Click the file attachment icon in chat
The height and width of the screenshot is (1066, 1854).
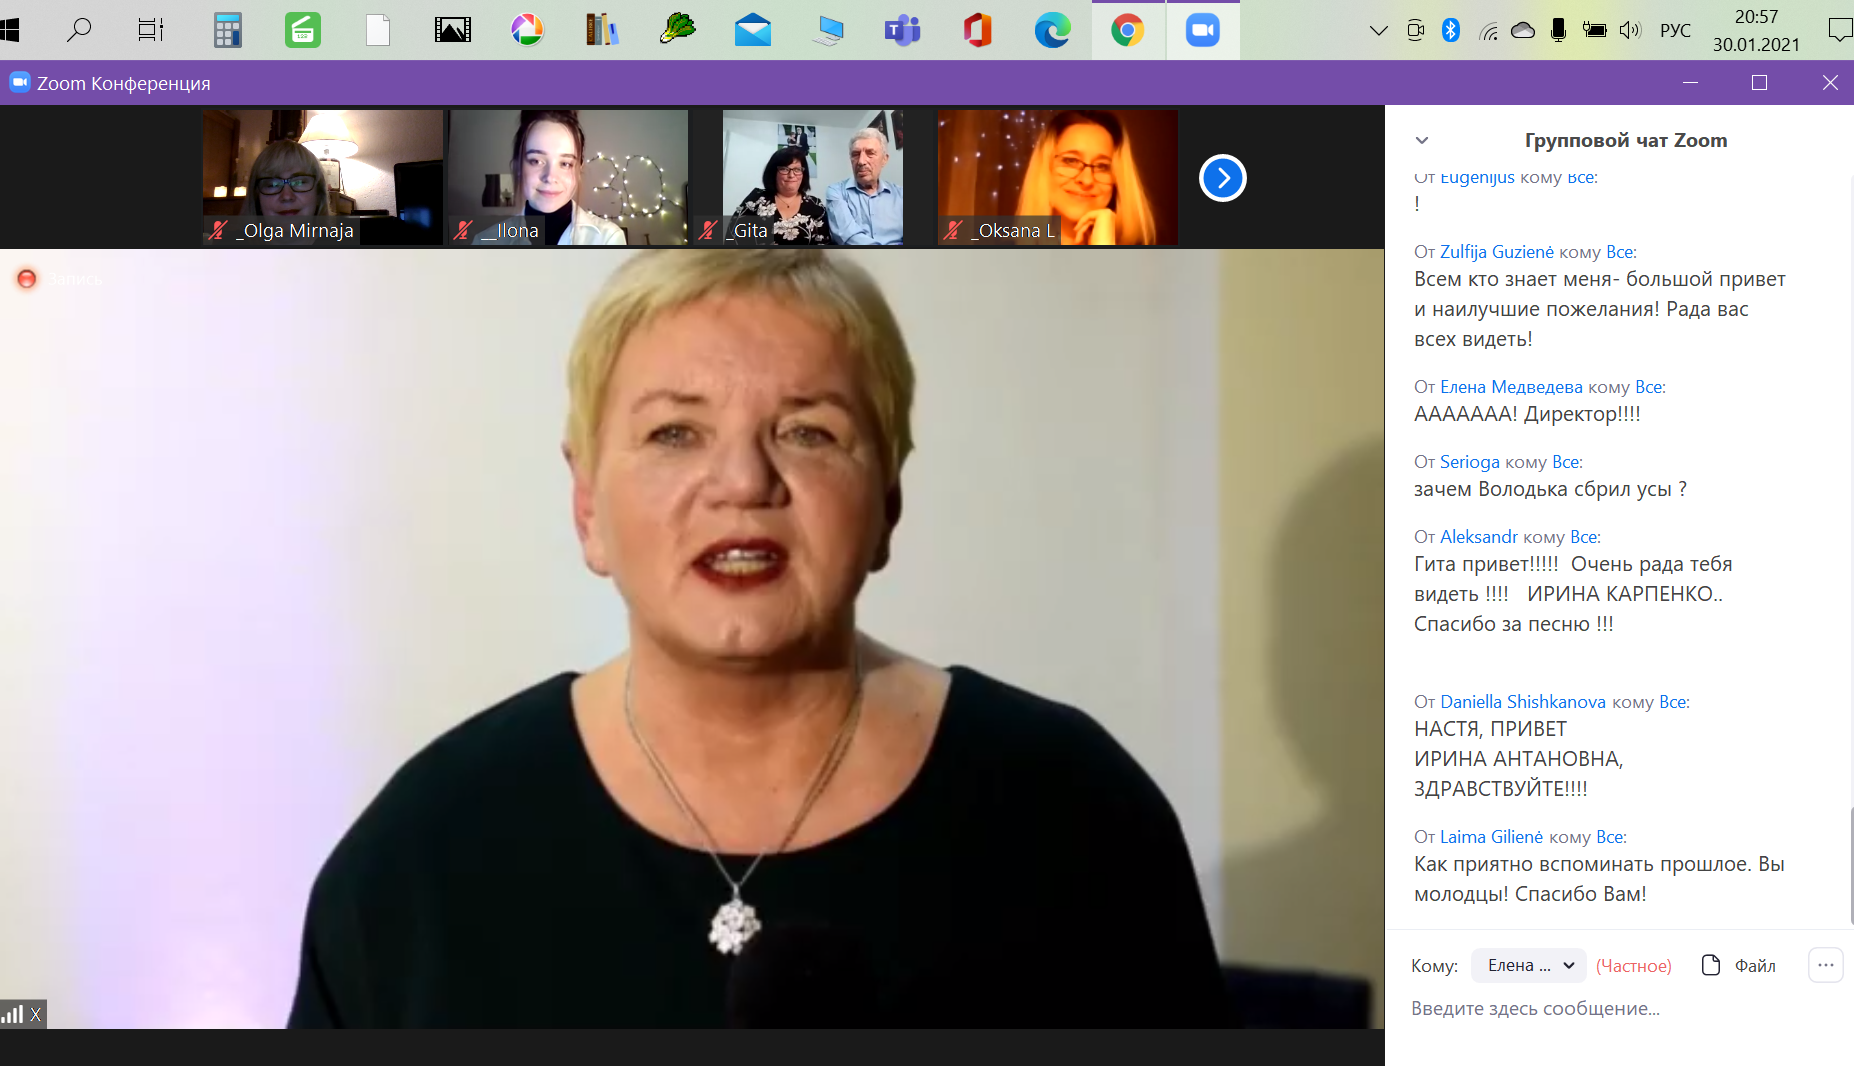point(1711,965)
